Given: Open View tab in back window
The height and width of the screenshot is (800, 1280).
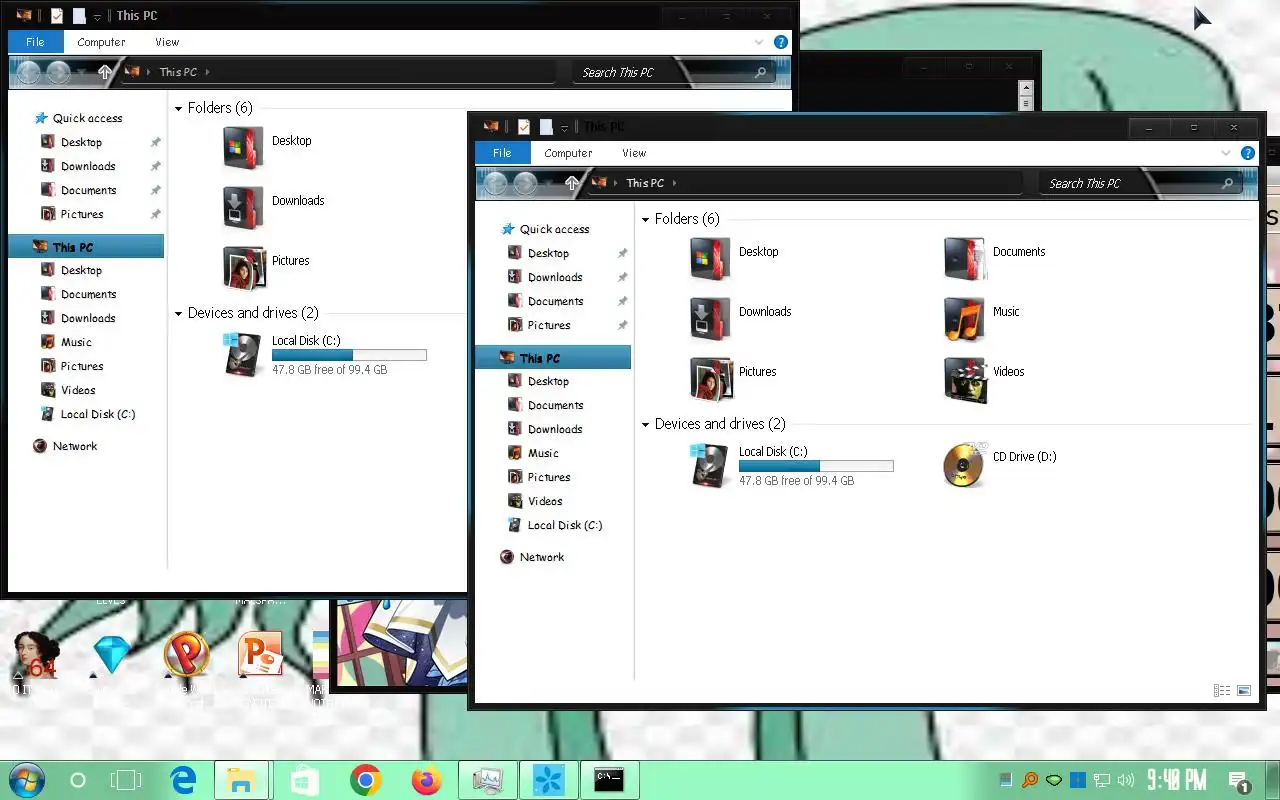Looking at the screenshot, I should pos(167,42).
